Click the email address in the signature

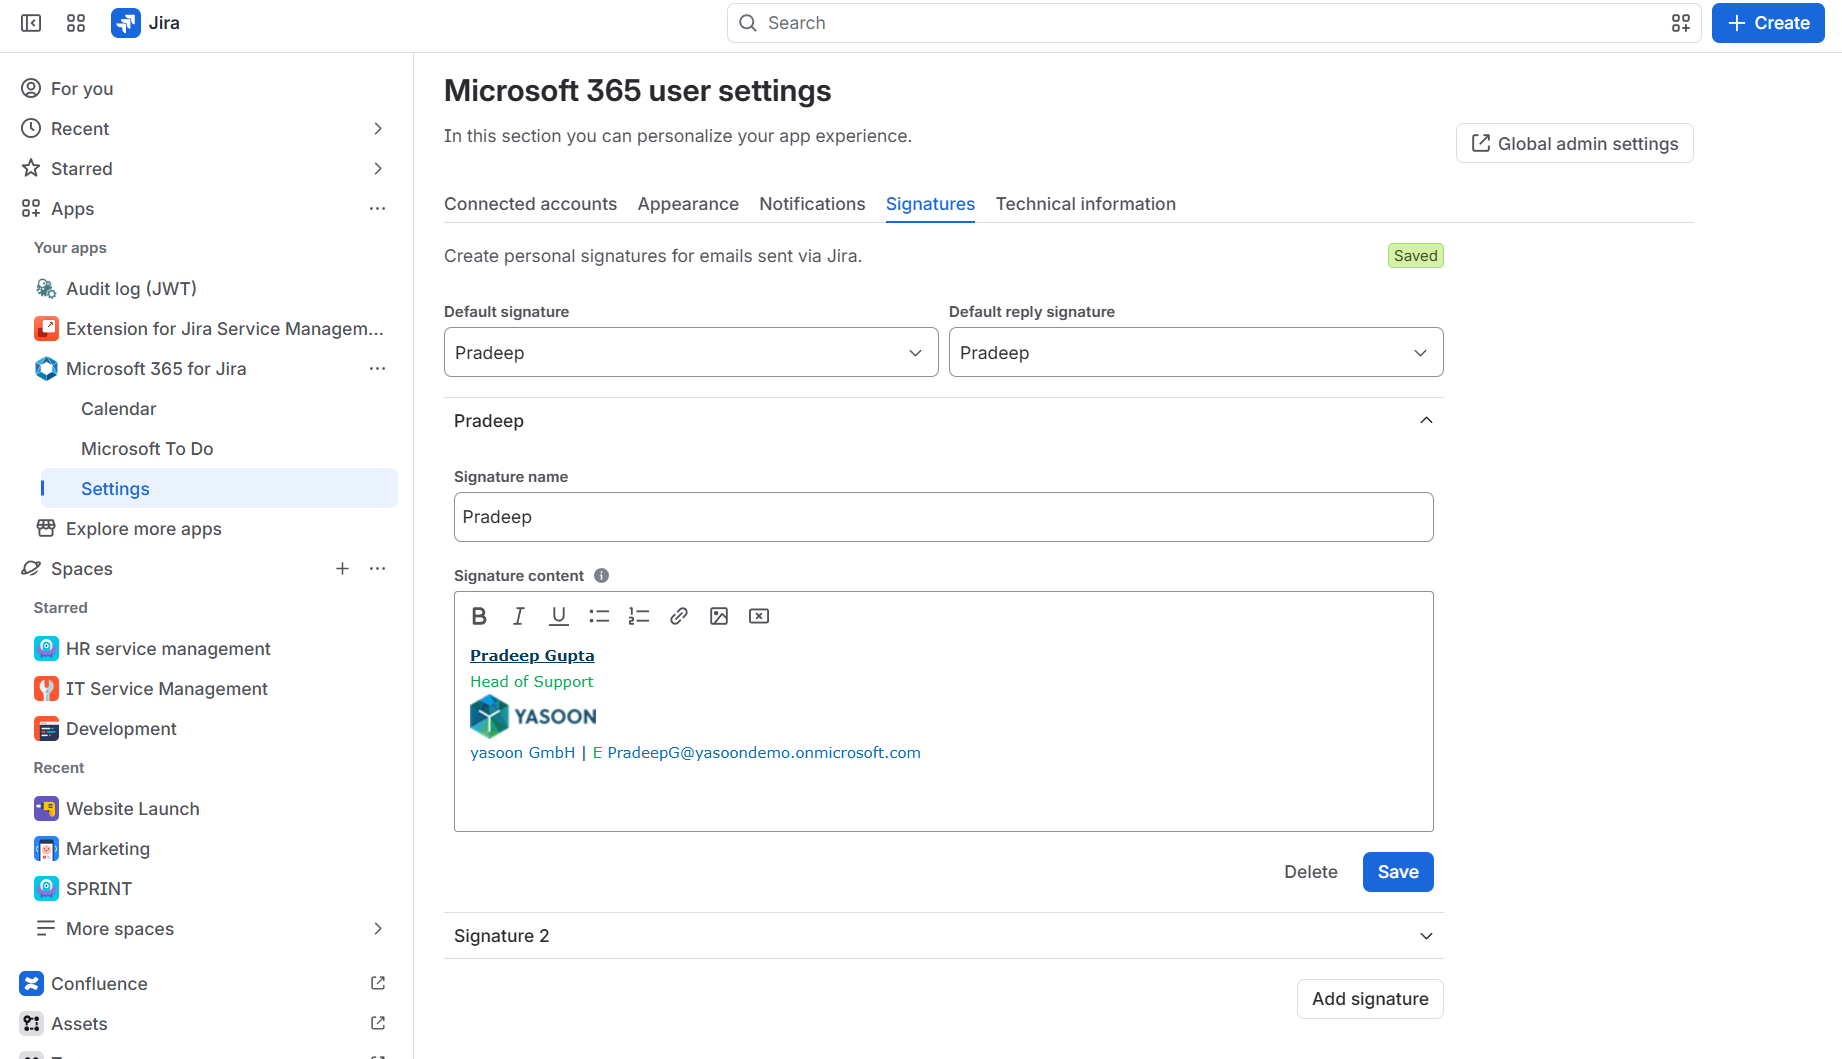tap(764, 753)
